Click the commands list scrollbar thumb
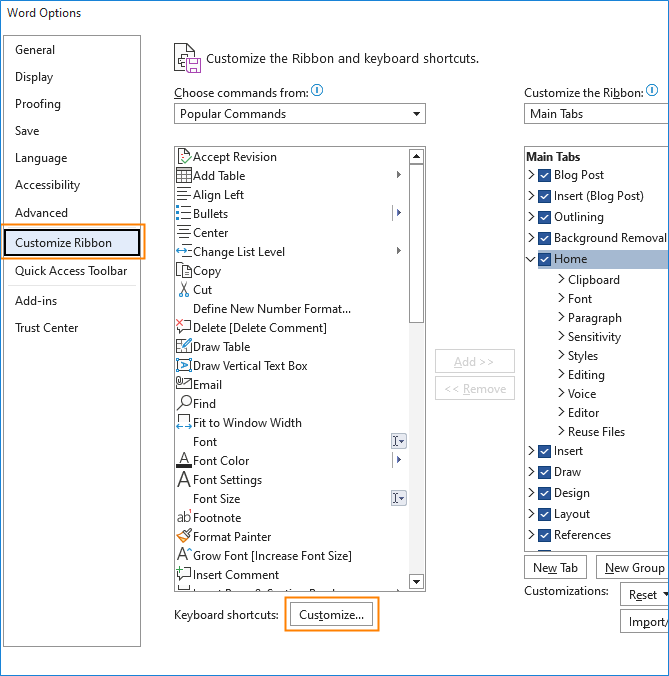This screenshot has height=676, width=669. click(x=416, y=243)
